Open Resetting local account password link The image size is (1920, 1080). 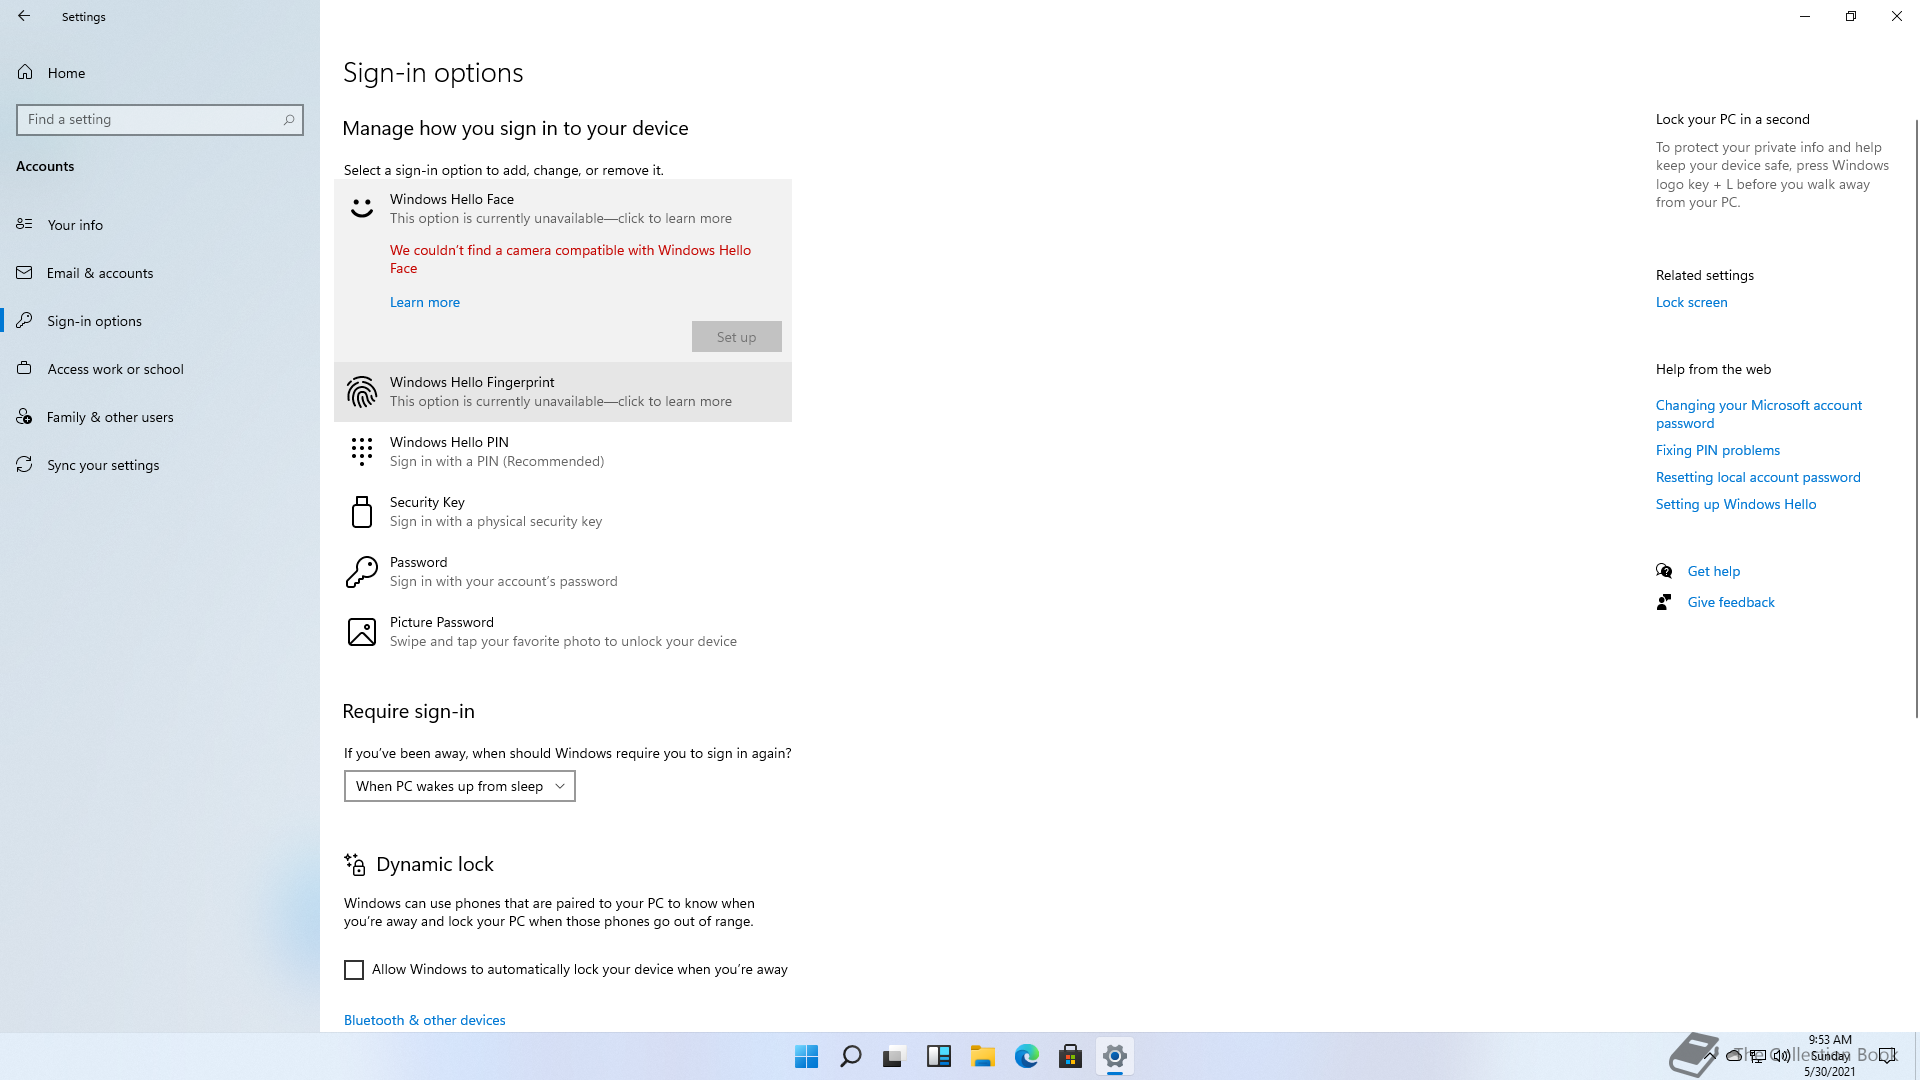click(1757, 477)
